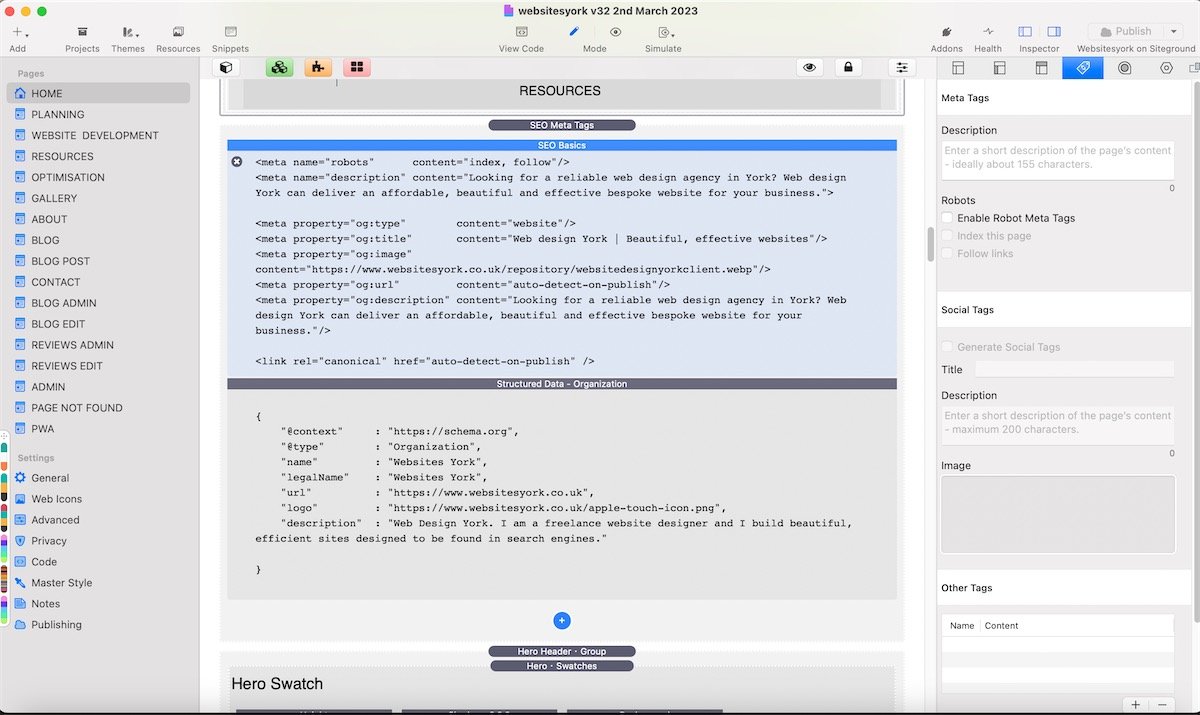Click the green stacks elements button
The image size is (1200, 715).
coord(280,67)
